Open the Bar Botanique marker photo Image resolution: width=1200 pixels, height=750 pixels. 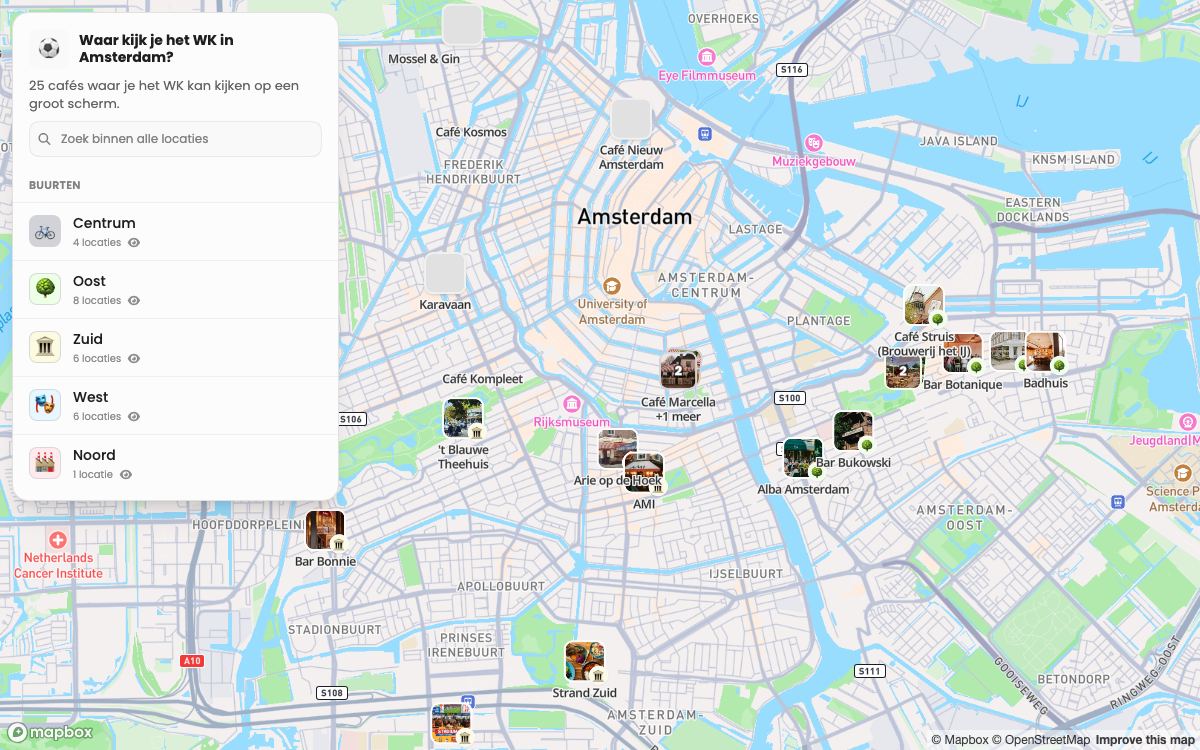pos(962,354)
